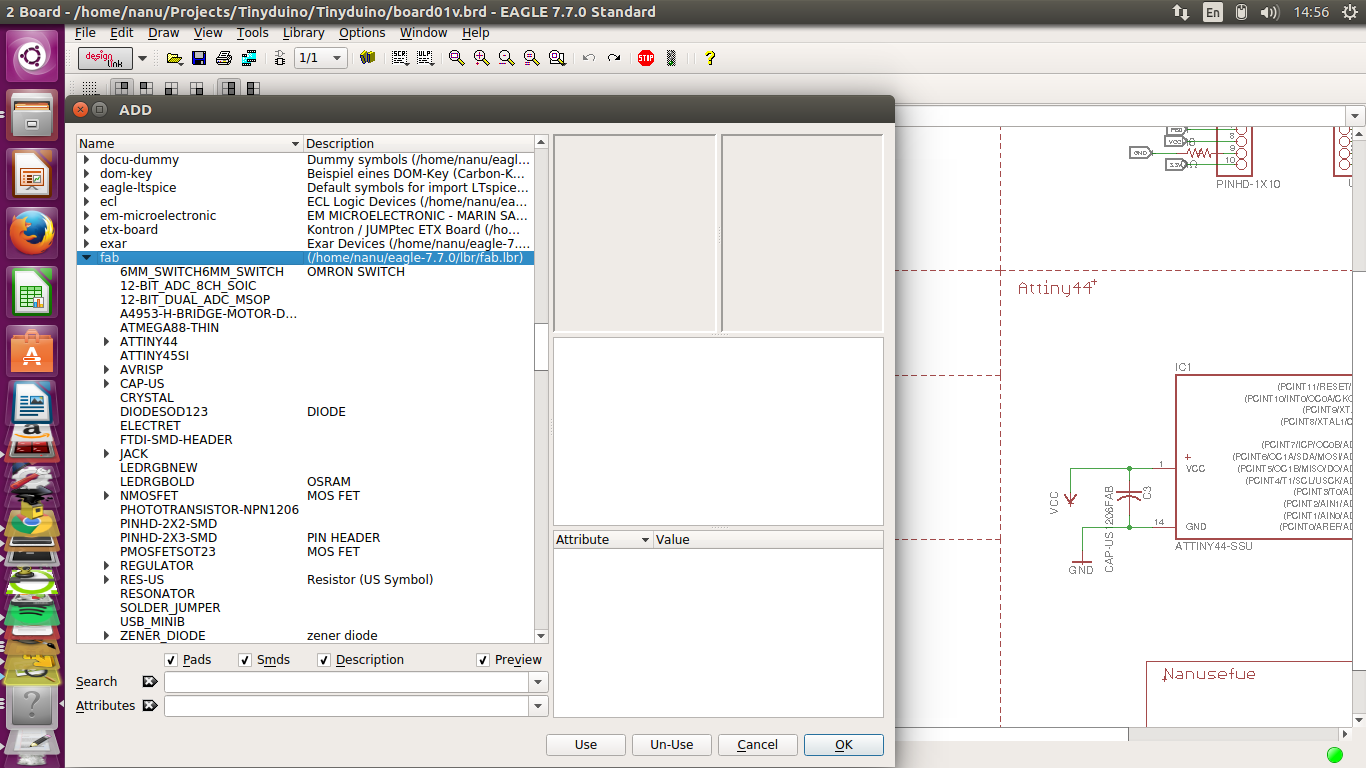Screen dimensions: 1366x768
Task: Click the red STOP icon
Action: click(x=646, y=58)
